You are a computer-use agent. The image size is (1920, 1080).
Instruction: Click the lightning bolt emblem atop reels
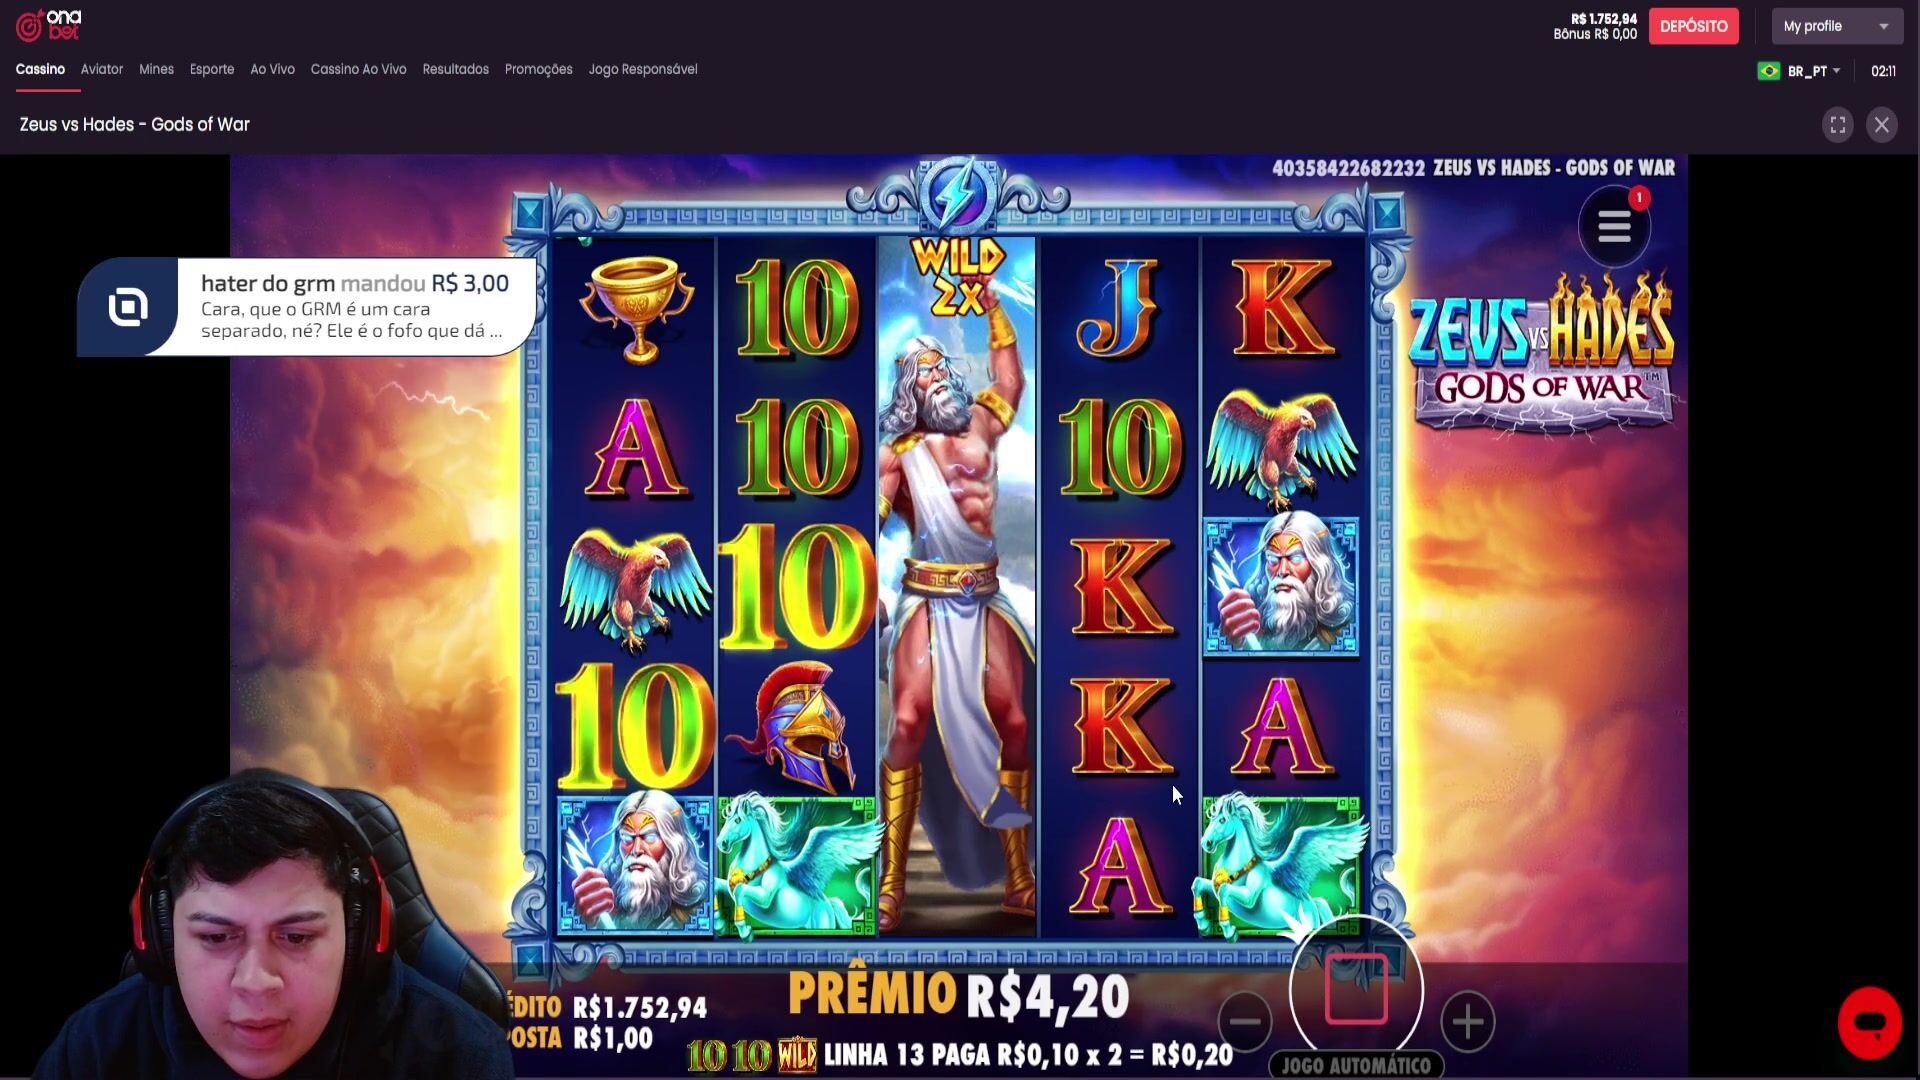[958, 194]
